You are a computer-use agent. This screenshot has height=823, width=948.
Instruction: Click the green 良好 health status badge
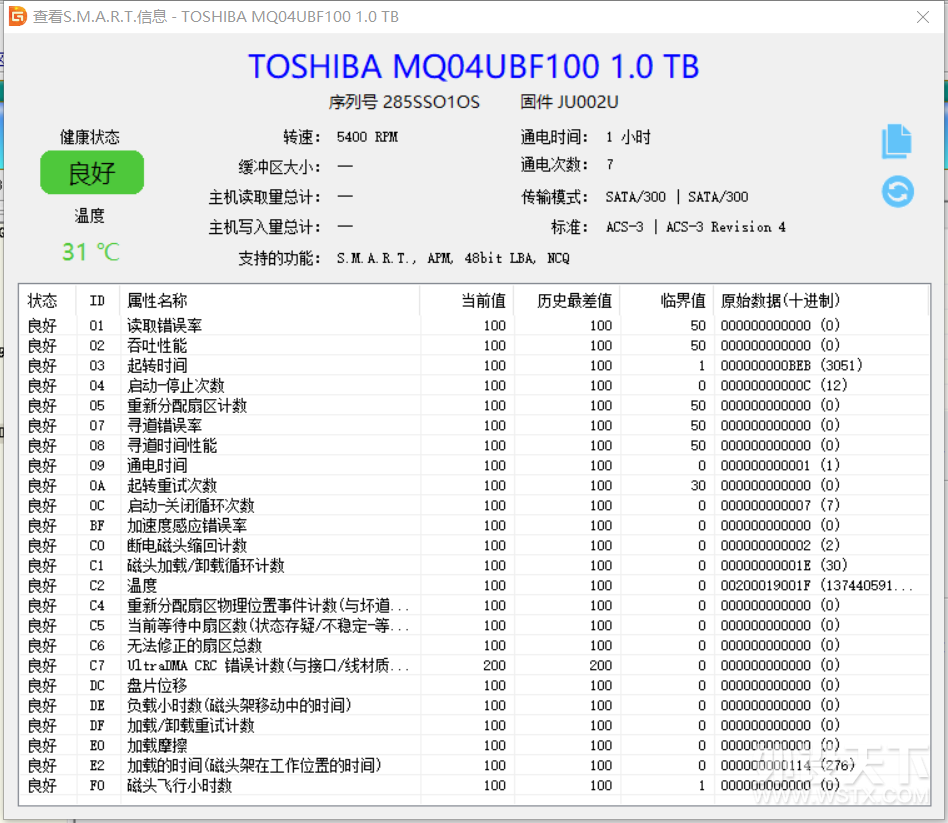tap(92, 173)
